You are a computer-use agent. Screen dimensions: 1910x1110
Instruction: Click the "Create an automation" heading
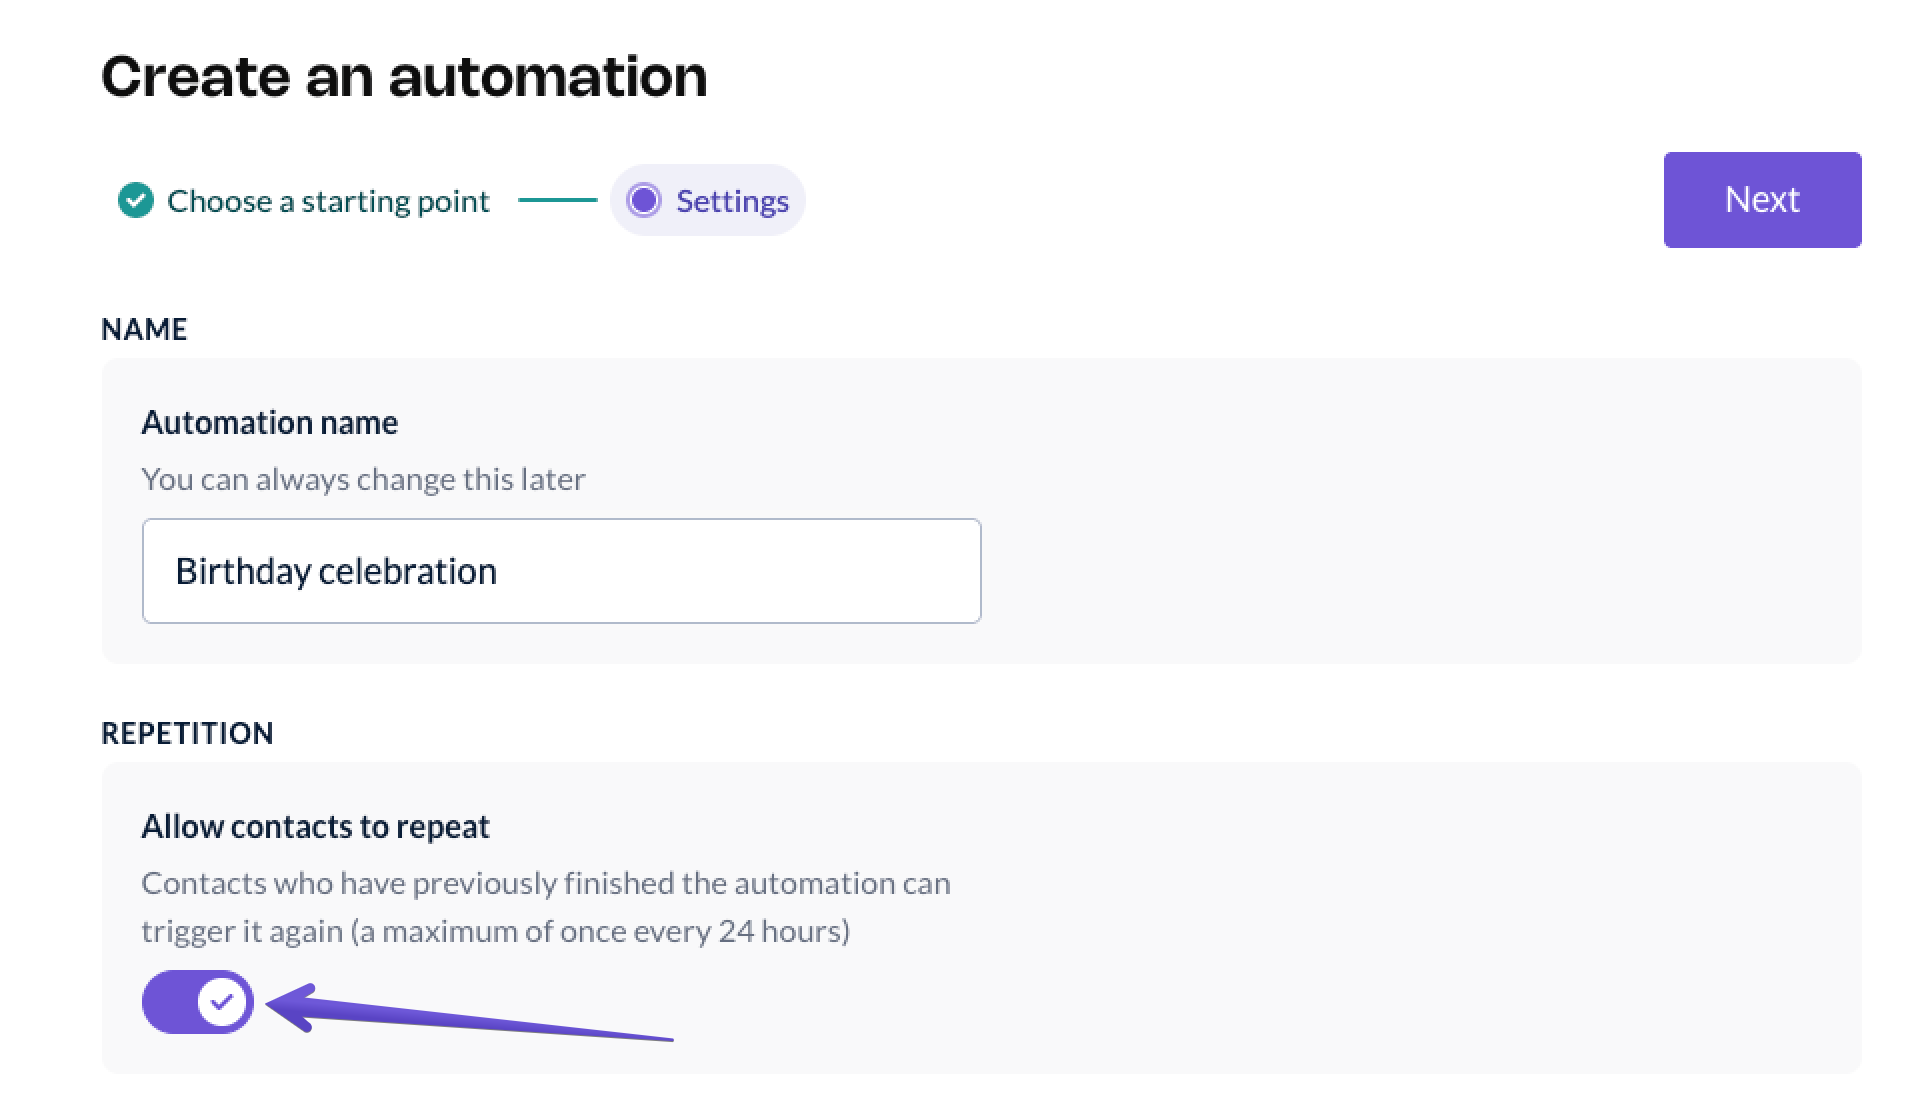pos(404,76)
